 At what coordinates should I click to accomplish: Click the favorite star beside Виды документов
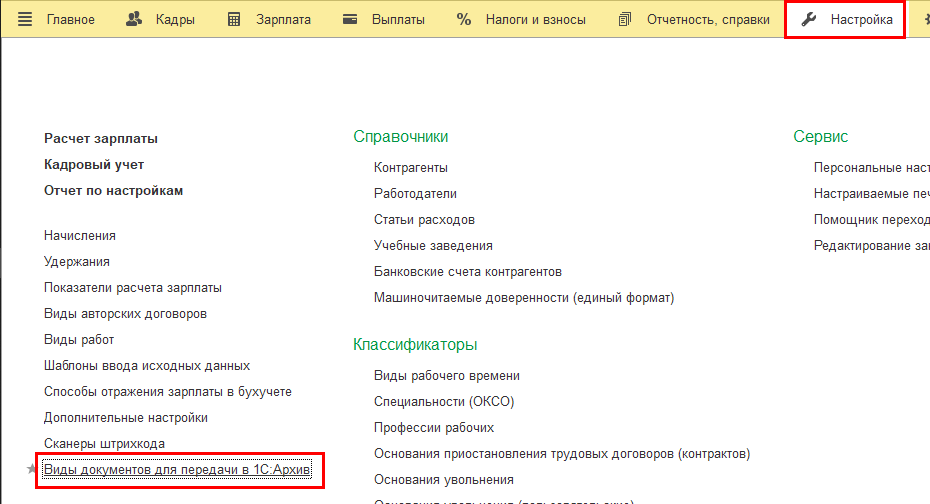[x=32, y=469]
